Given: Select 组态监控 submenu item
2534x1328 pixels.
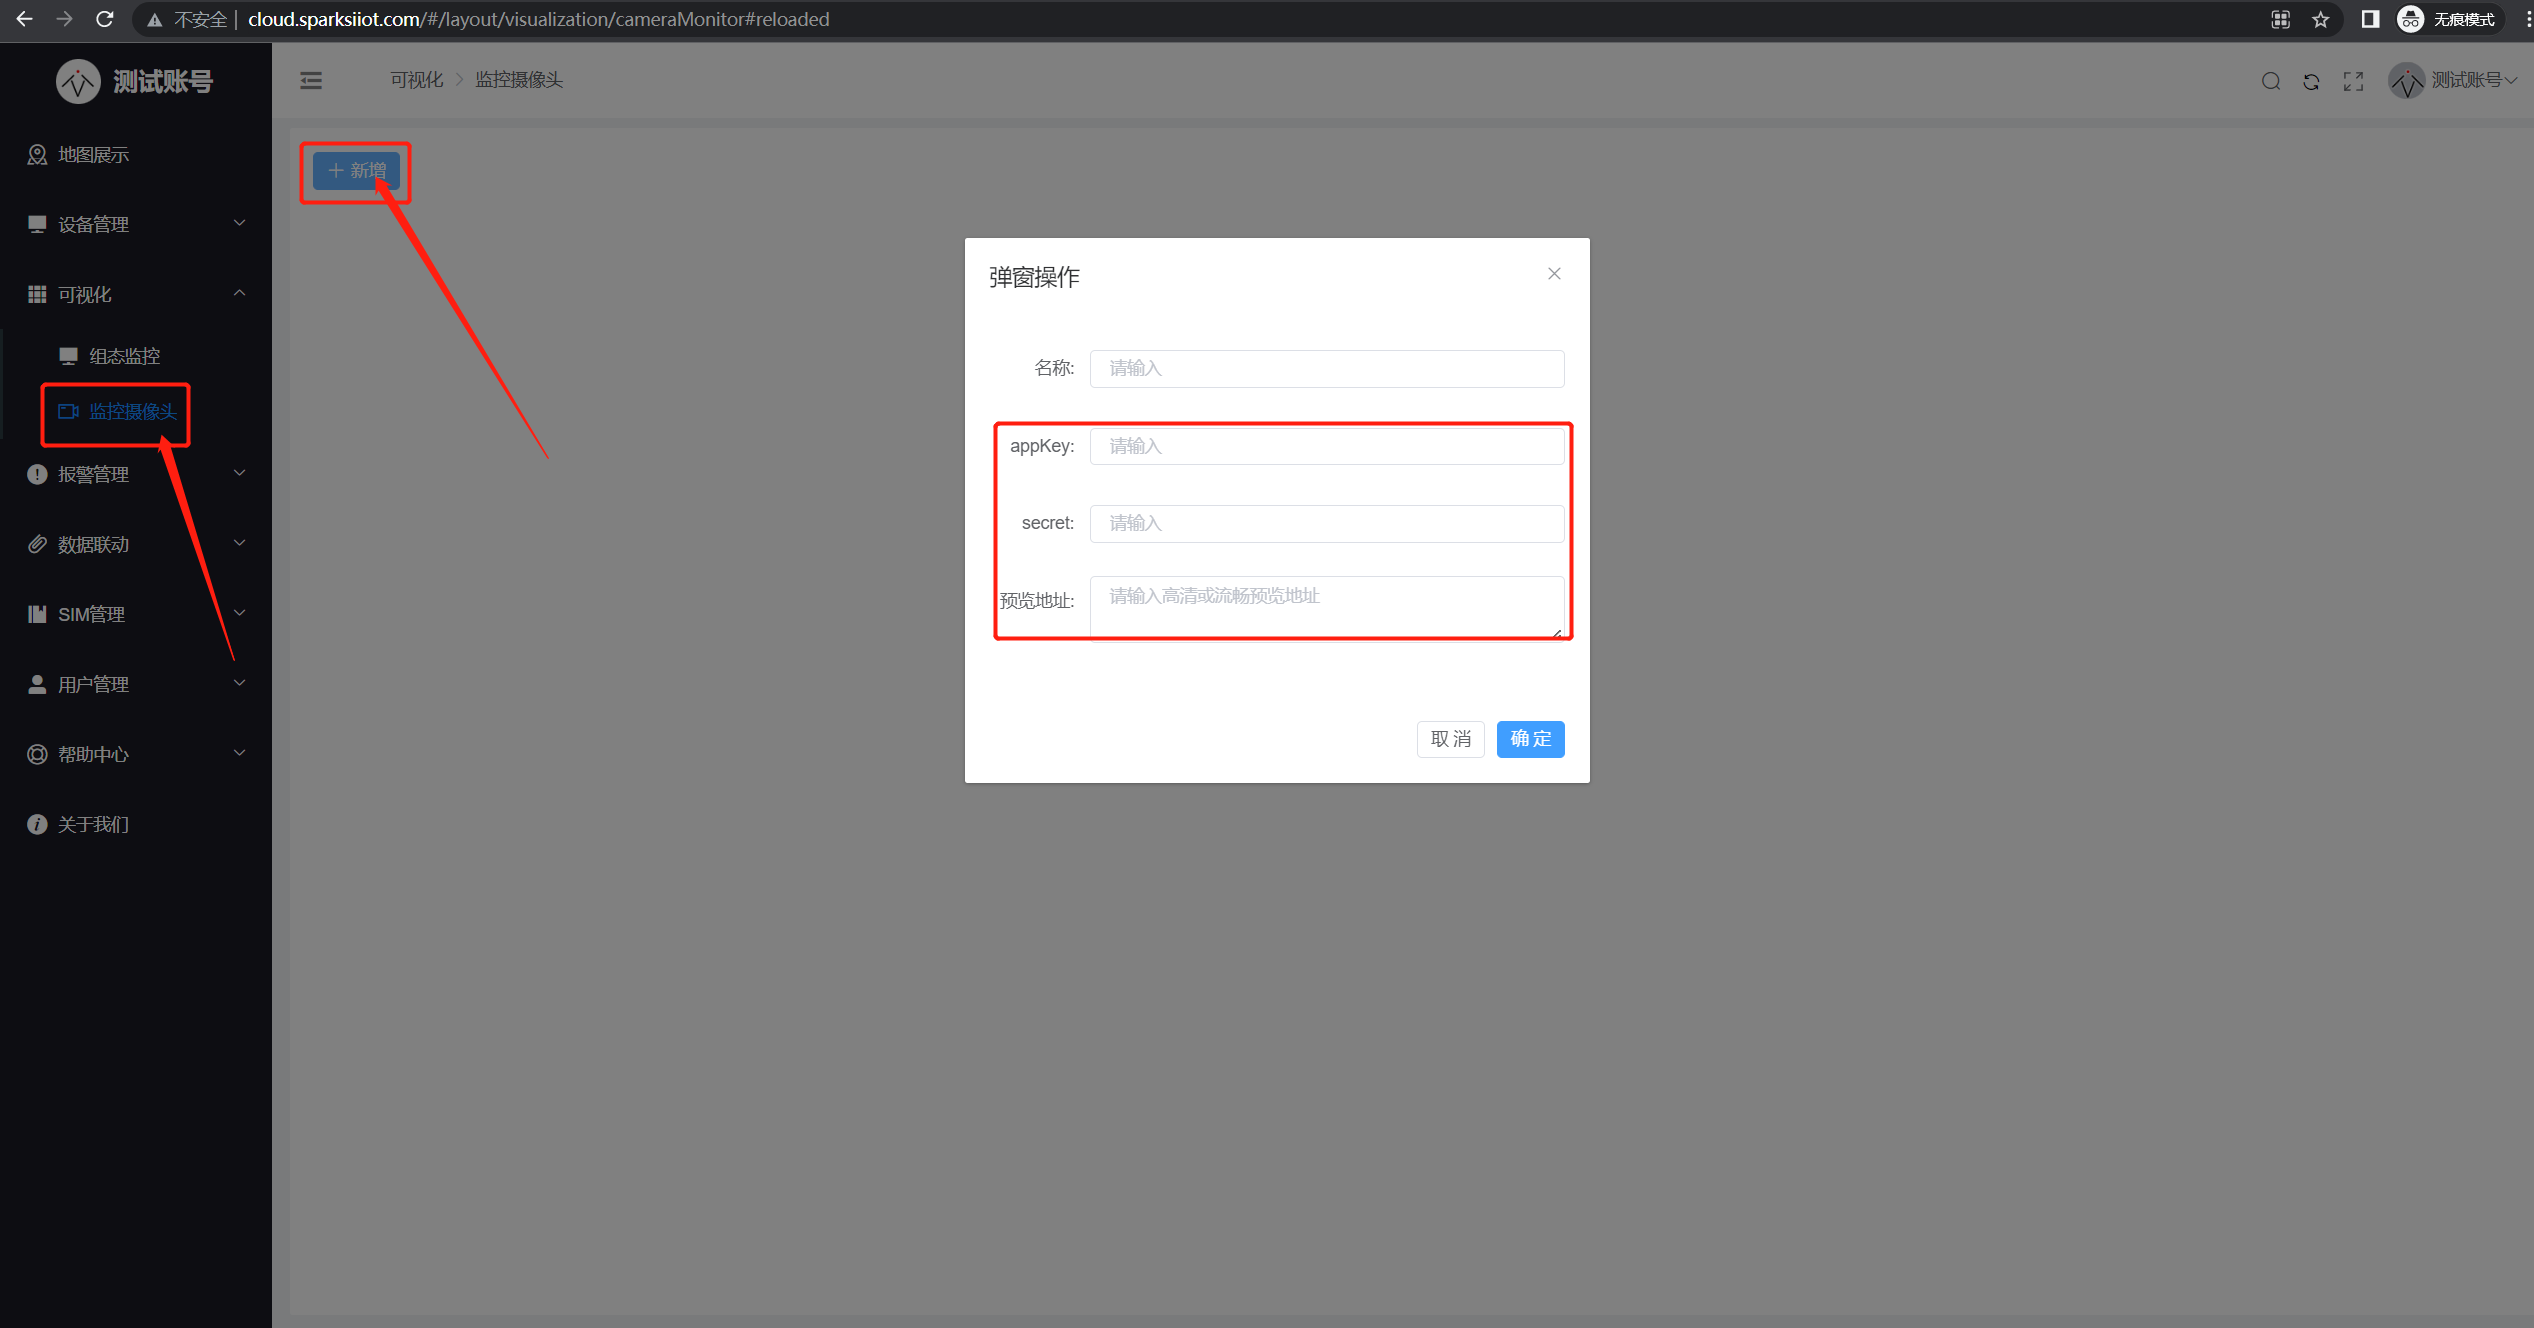Looking at the screenshot, I should click(x=124, y=356).
